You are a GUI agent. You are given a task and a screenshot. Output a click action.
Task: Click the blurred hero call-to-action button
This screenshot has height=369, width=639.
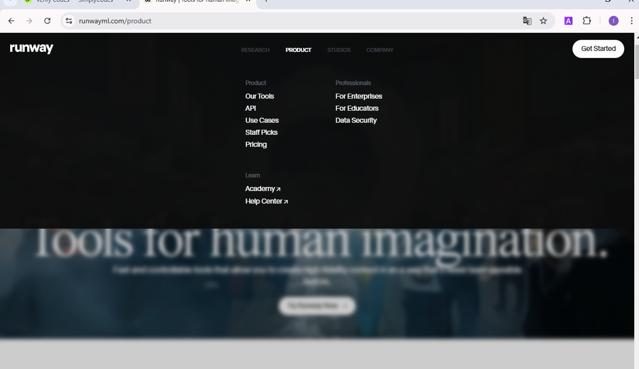click(317, 306)
